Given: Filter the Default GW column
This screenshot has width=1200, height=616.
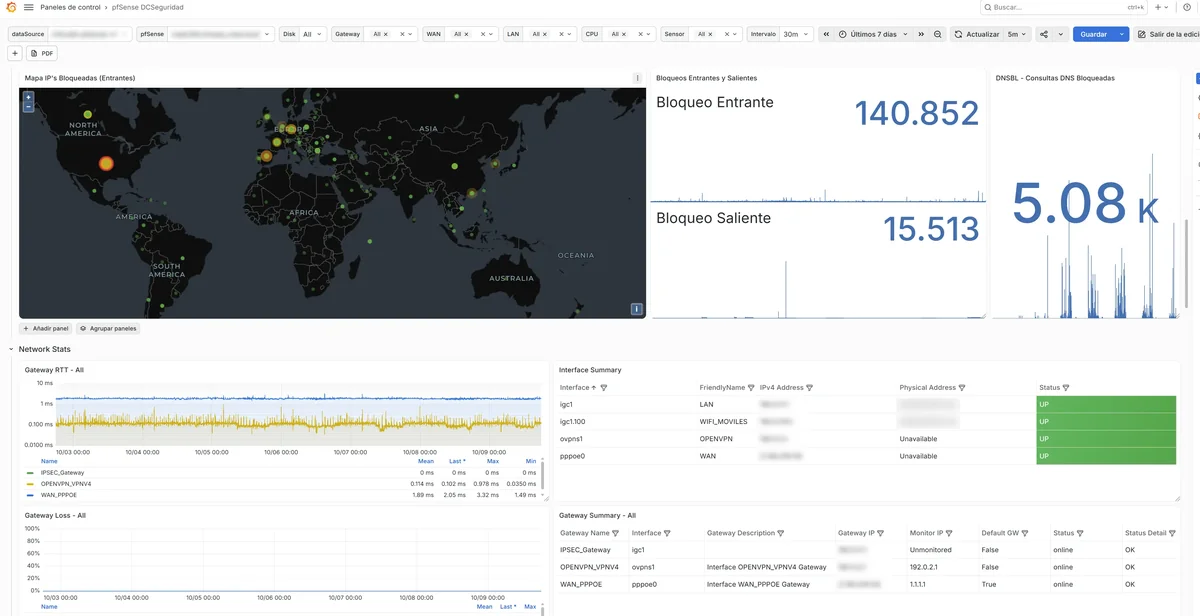Looking at the screenshot, I should coord(1025,533).
